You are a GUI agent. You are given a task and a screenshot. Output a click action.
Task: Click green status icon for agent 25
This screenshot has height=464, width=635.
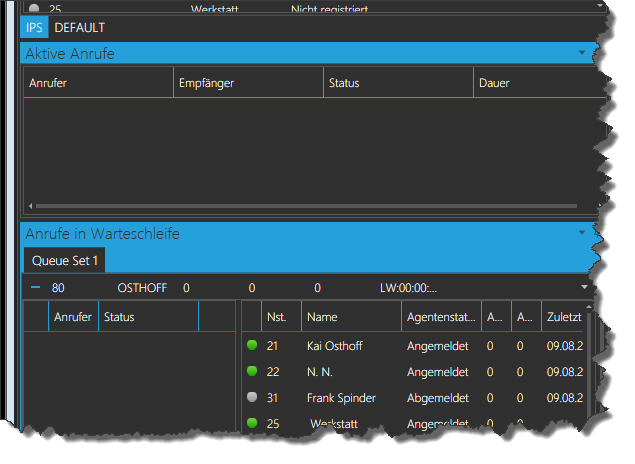(252, 423)
